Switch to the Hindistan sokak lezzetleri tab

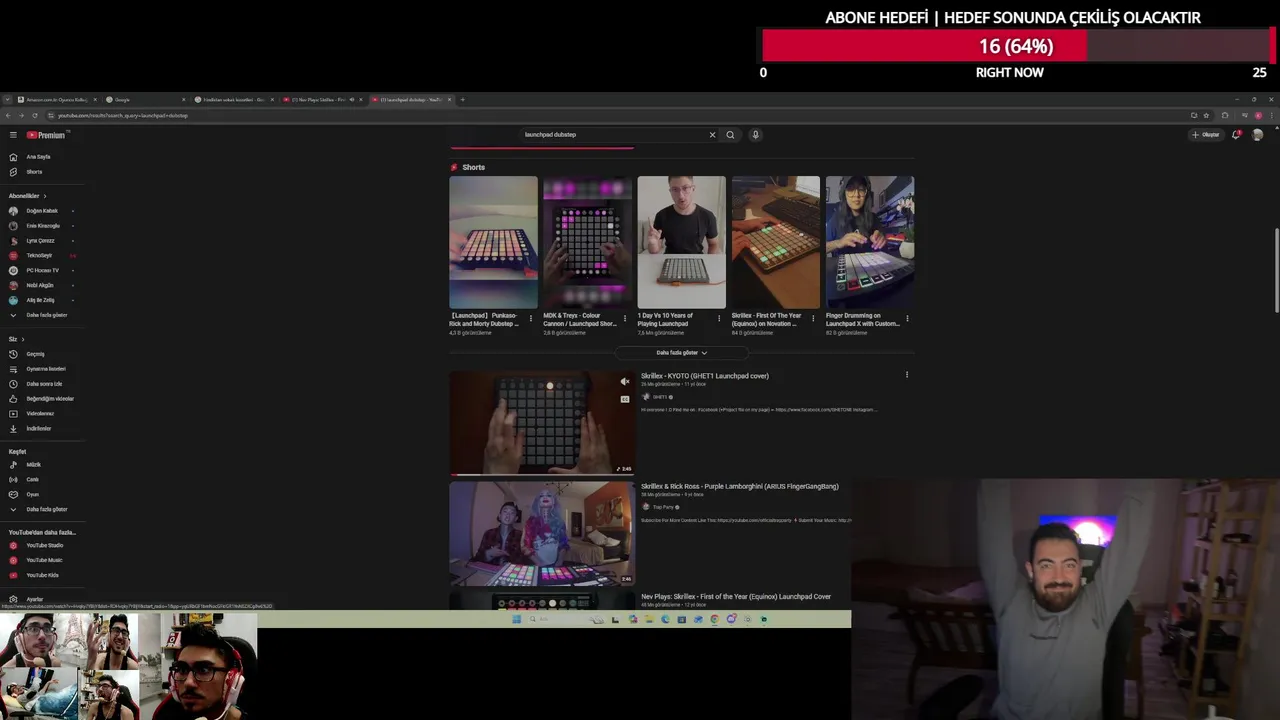point(234,100)
